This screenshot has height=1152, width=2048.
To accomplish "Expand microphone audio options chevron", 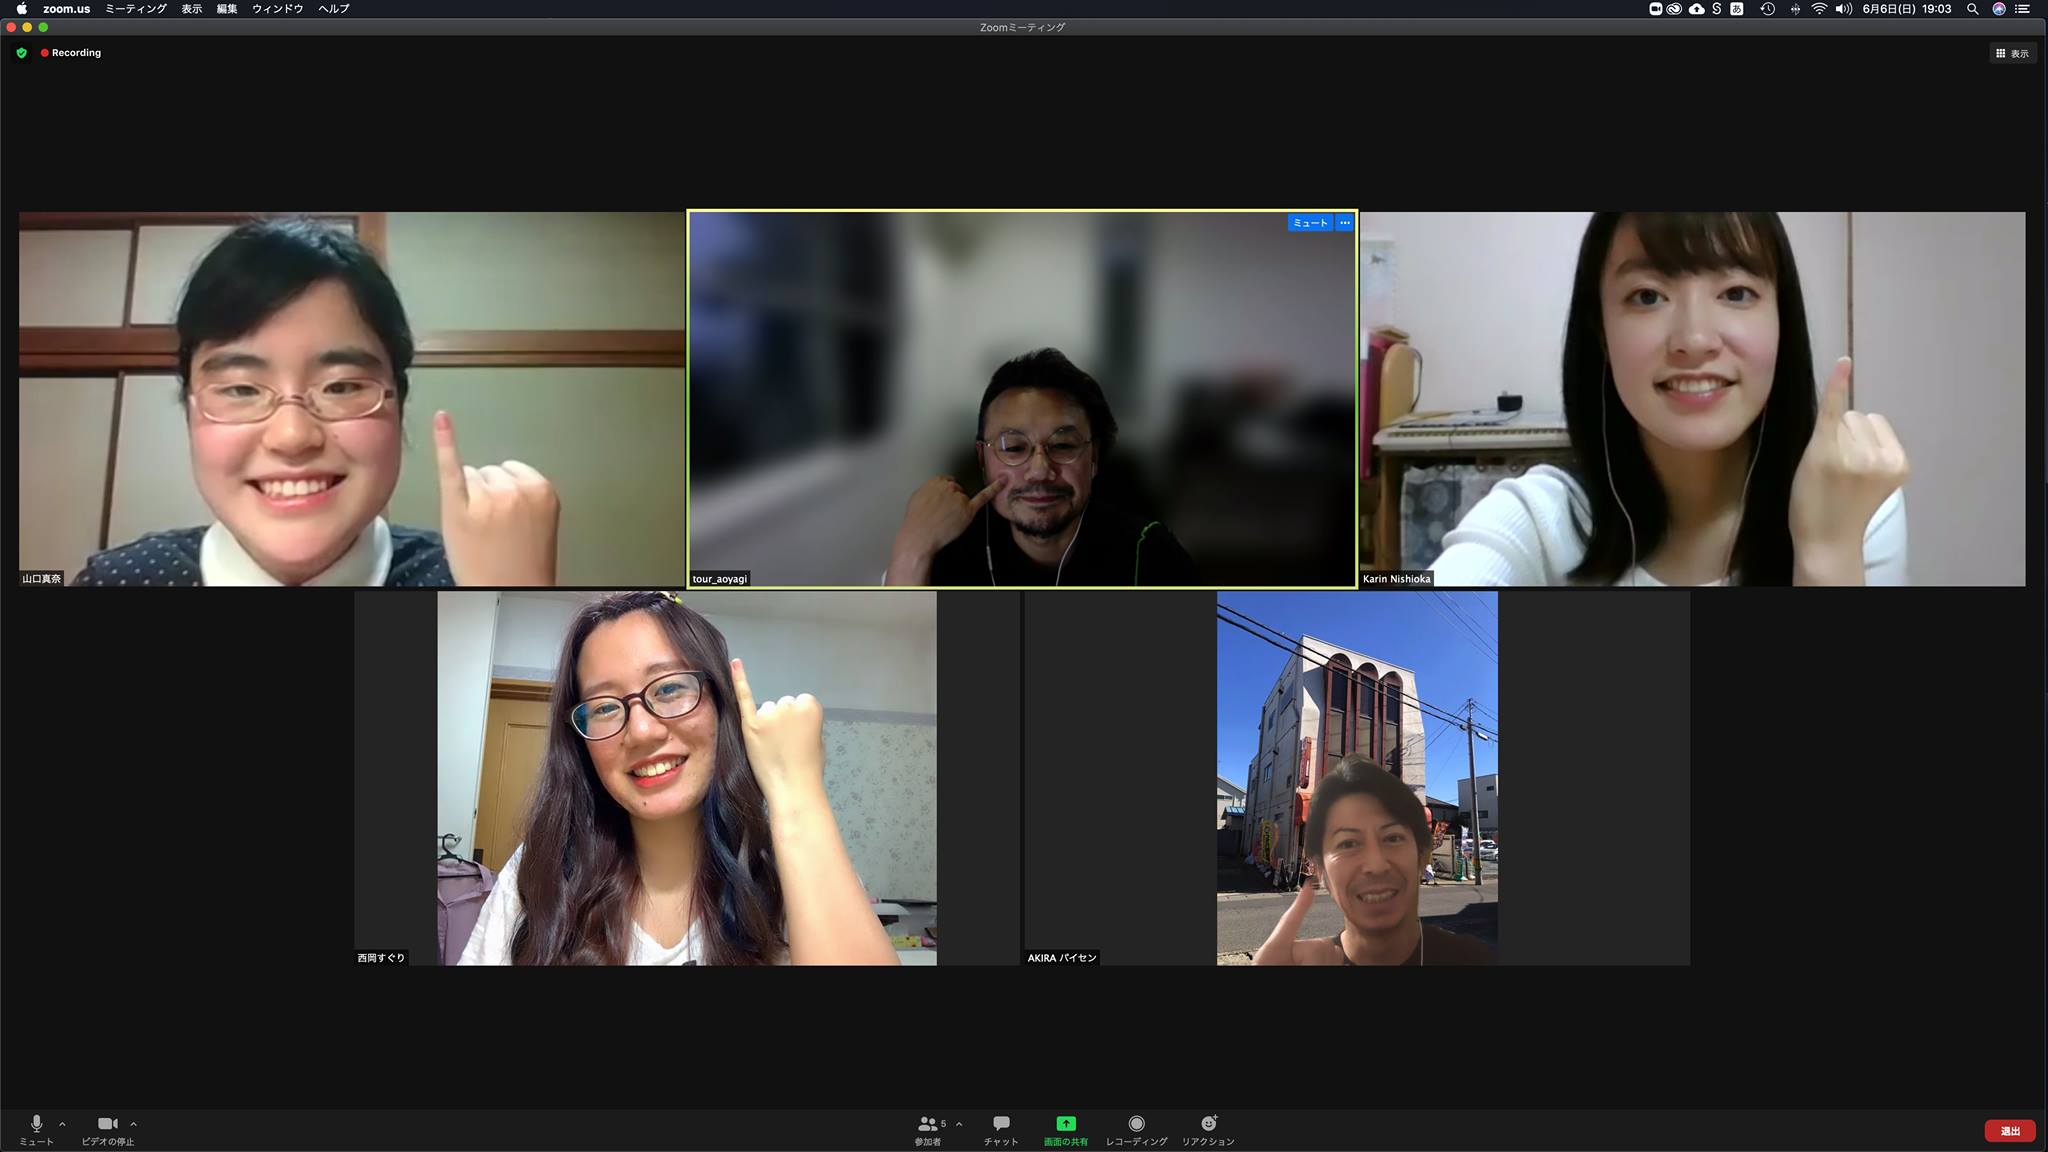I will point(62,1124).
